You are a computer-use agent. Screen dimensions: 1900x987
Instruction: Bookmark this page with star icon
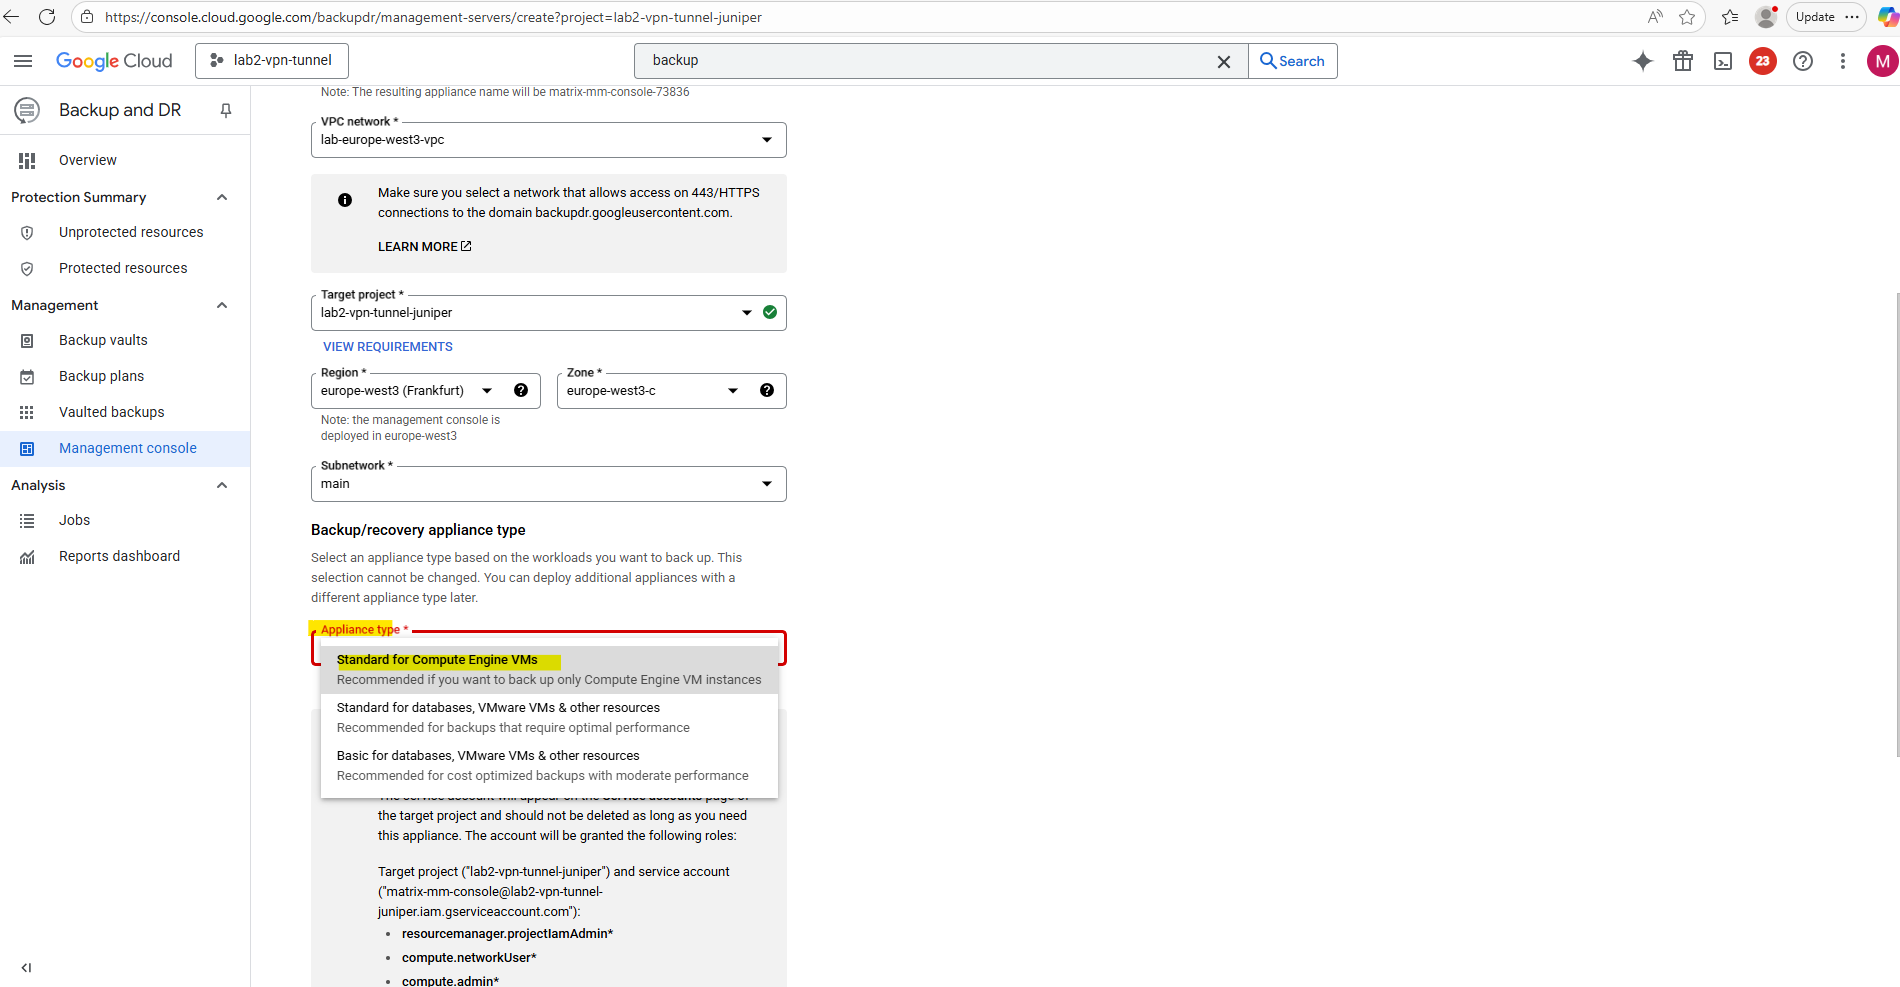pyautogui.click(x=1687, y=17)
